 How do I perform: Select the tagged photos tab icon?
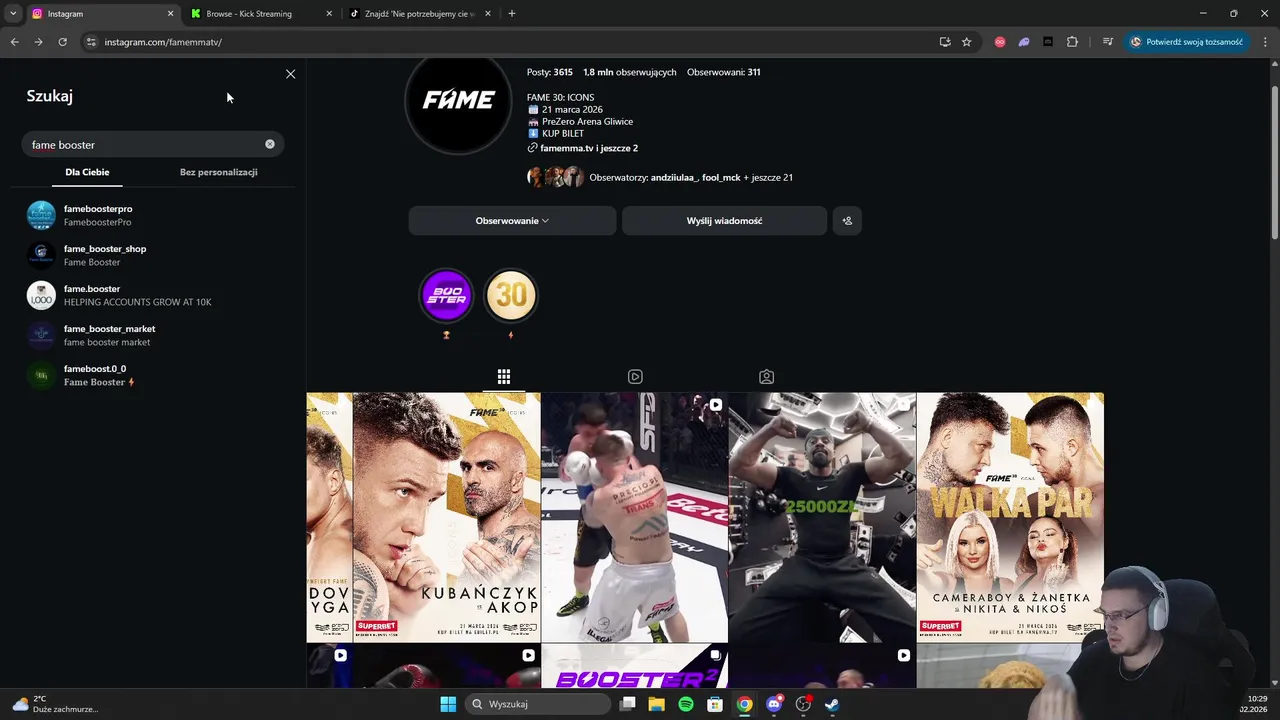pyautogui.click(x=766, y=377)
